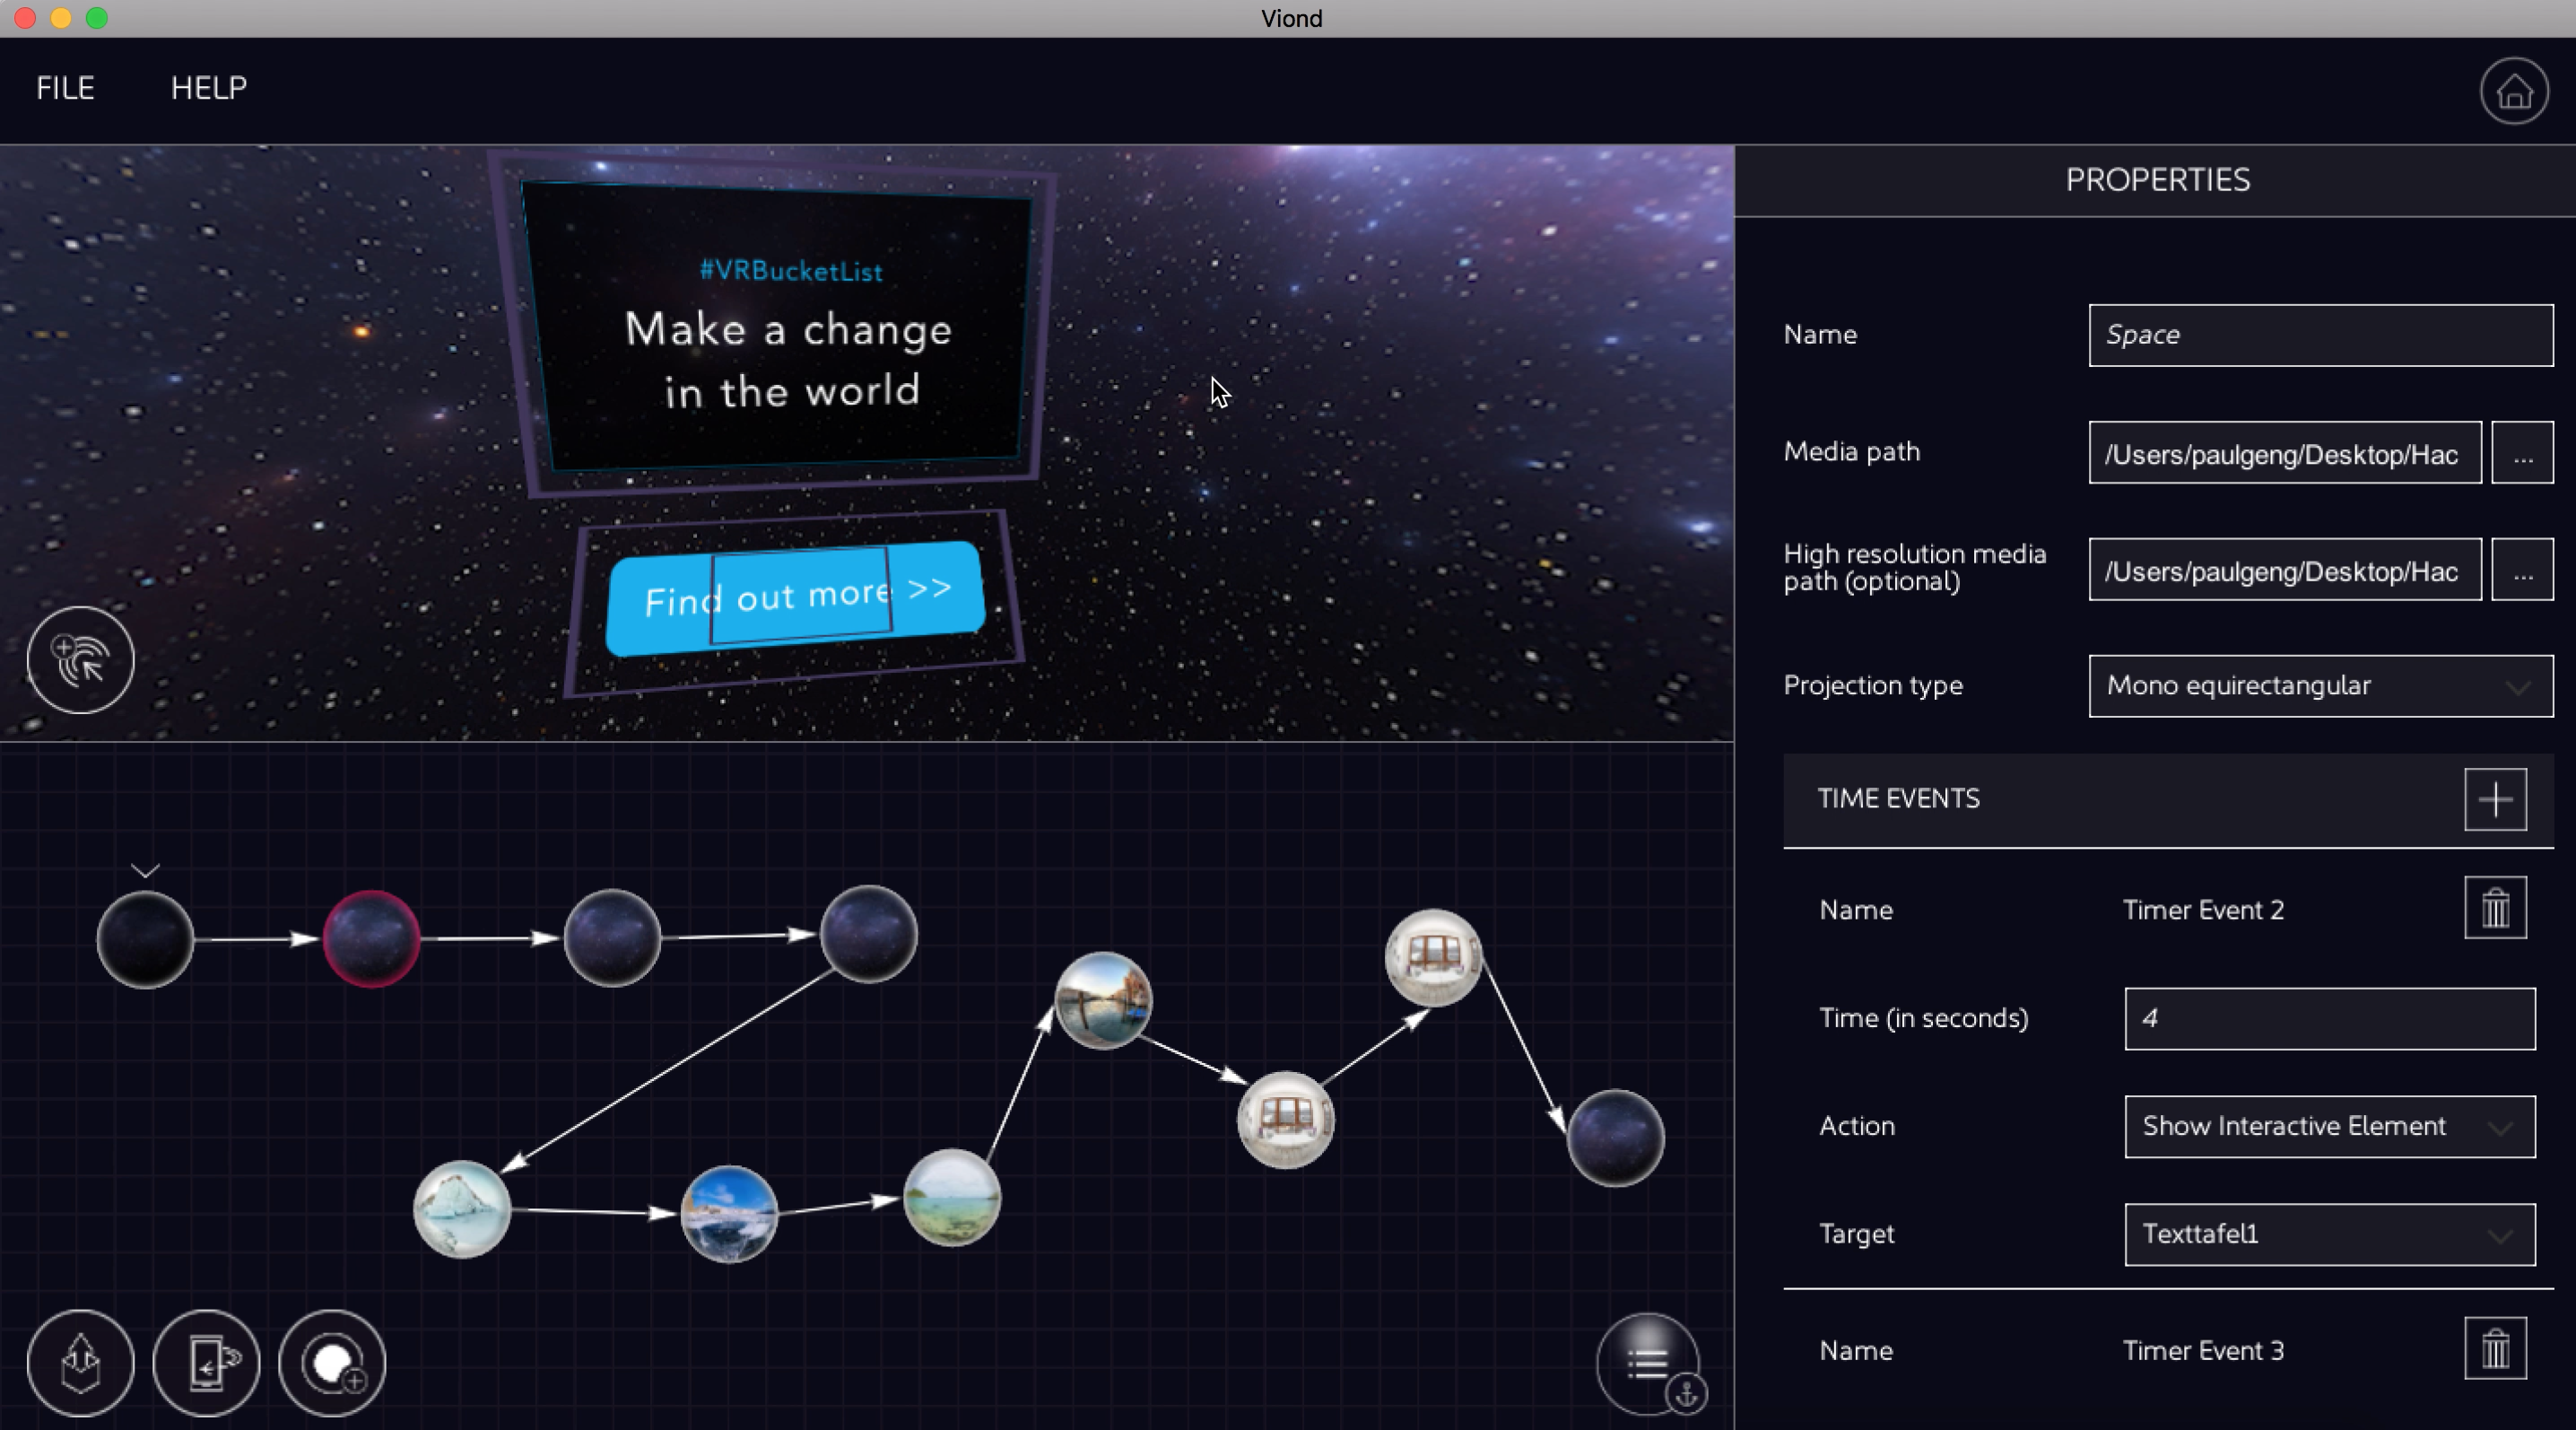2576x1430 pixels.
Task: Click the send-to-phone device icon
Action: coord(206,1362)
